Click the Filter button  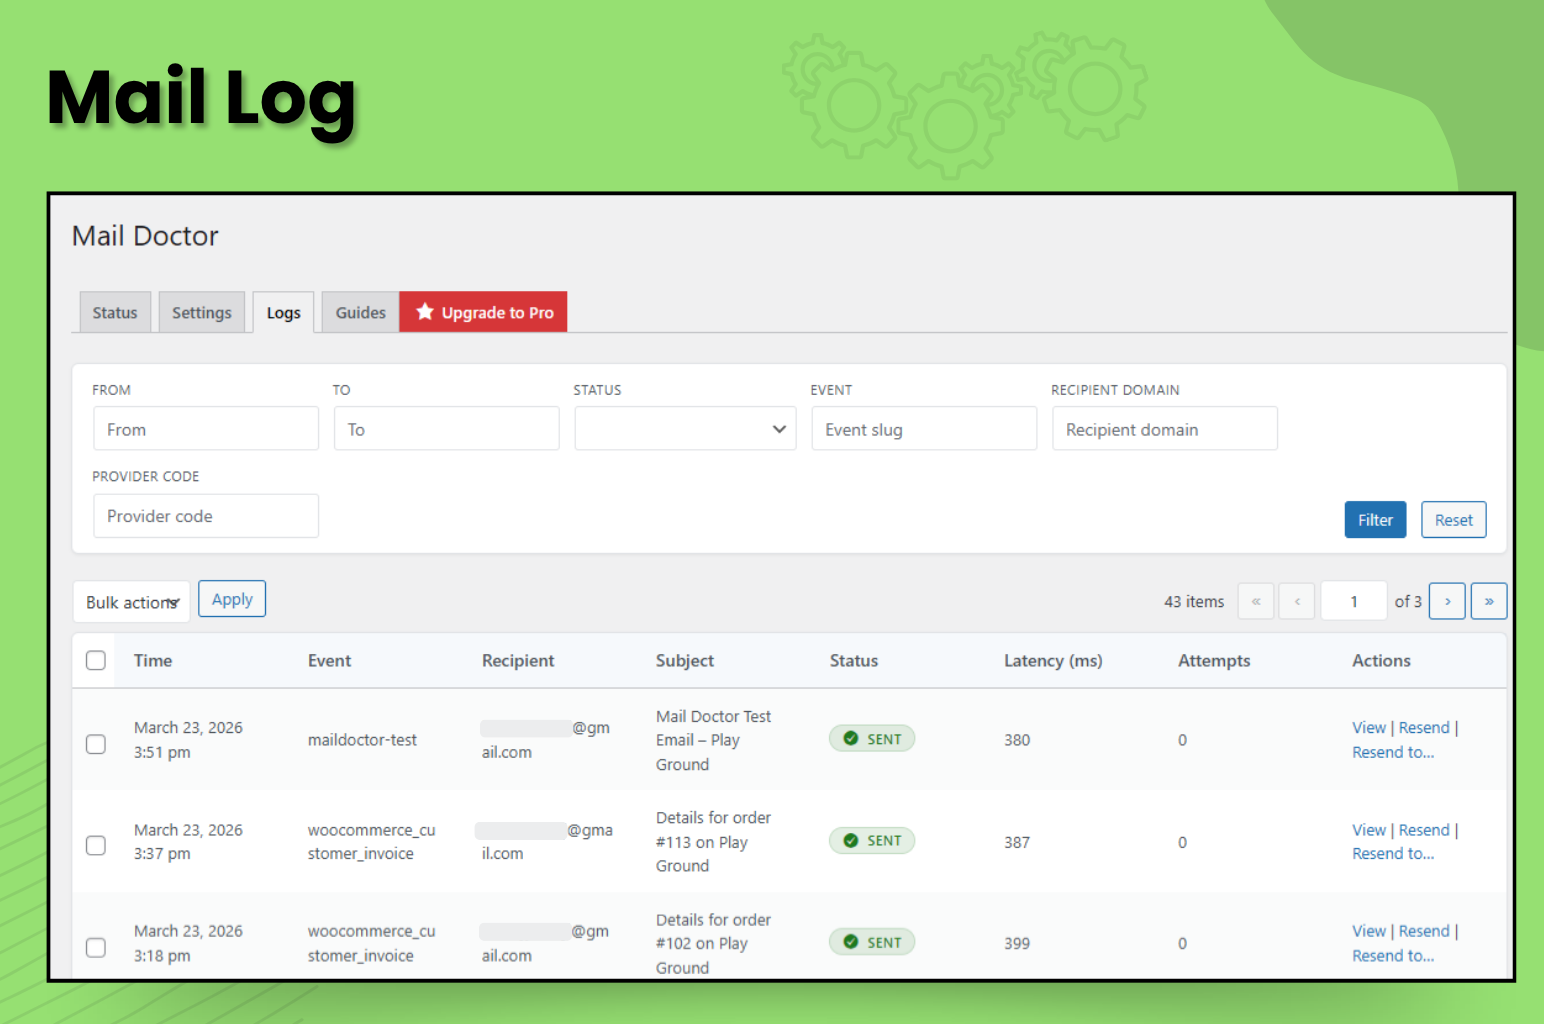1375,519
